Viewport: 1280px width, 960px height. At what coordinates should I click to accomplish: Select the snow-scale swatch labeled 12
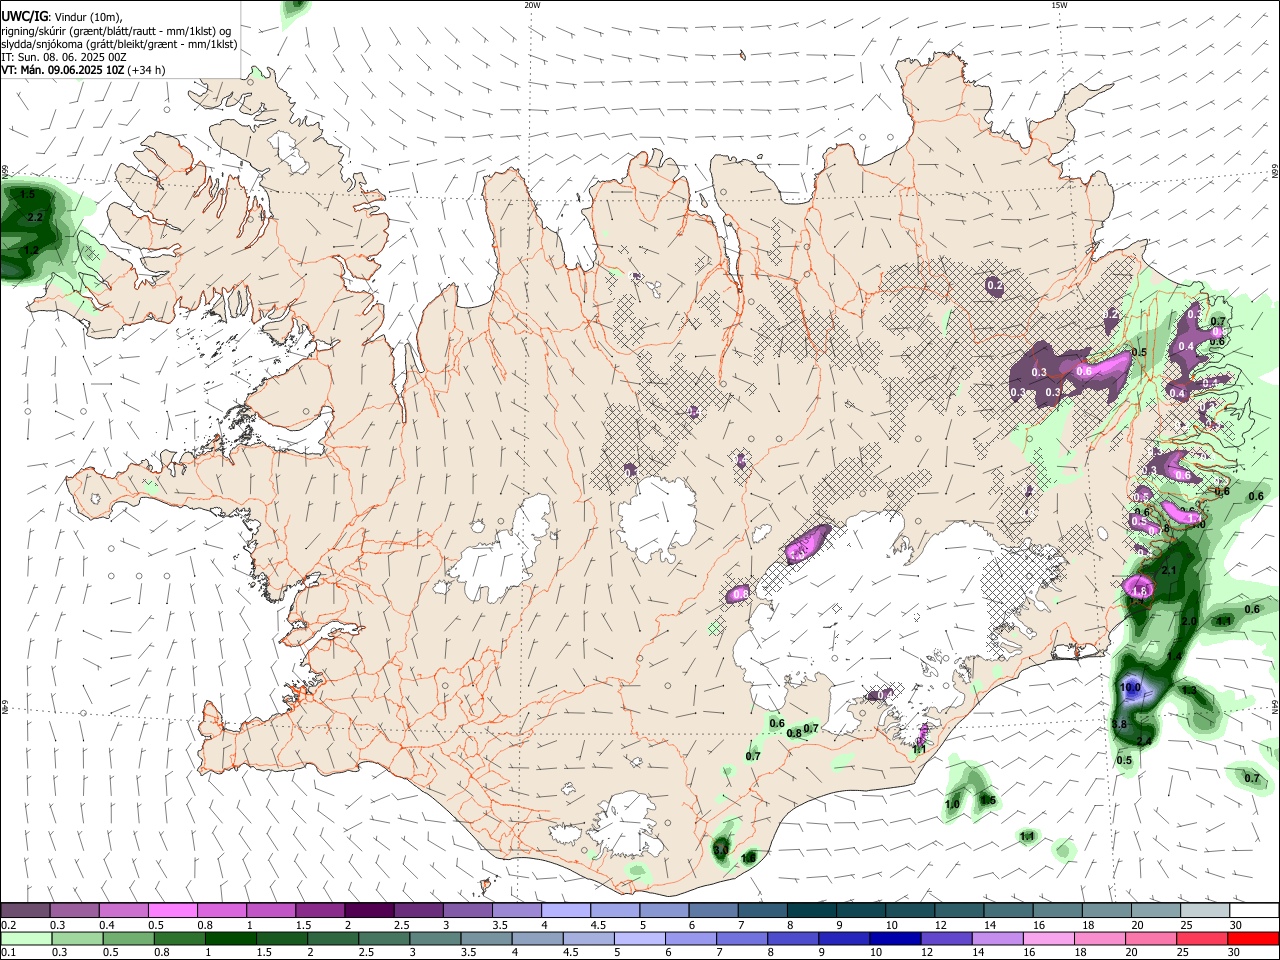point(960,910)
